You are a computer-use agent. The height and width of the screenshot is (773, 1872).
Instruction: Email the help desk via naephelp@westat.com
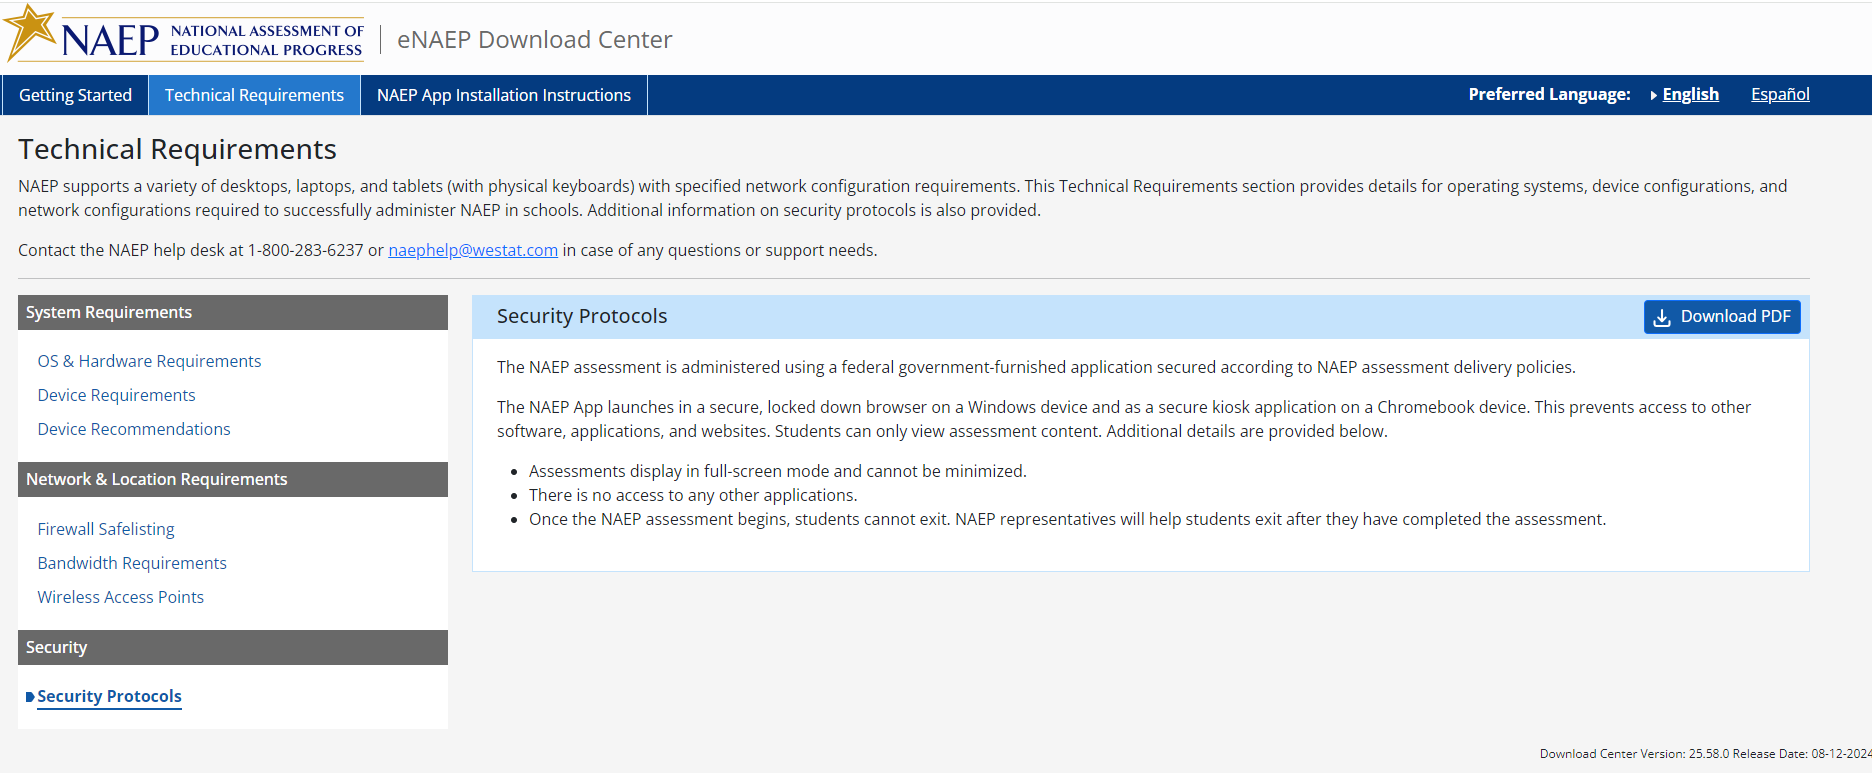[x=473, y=250]
